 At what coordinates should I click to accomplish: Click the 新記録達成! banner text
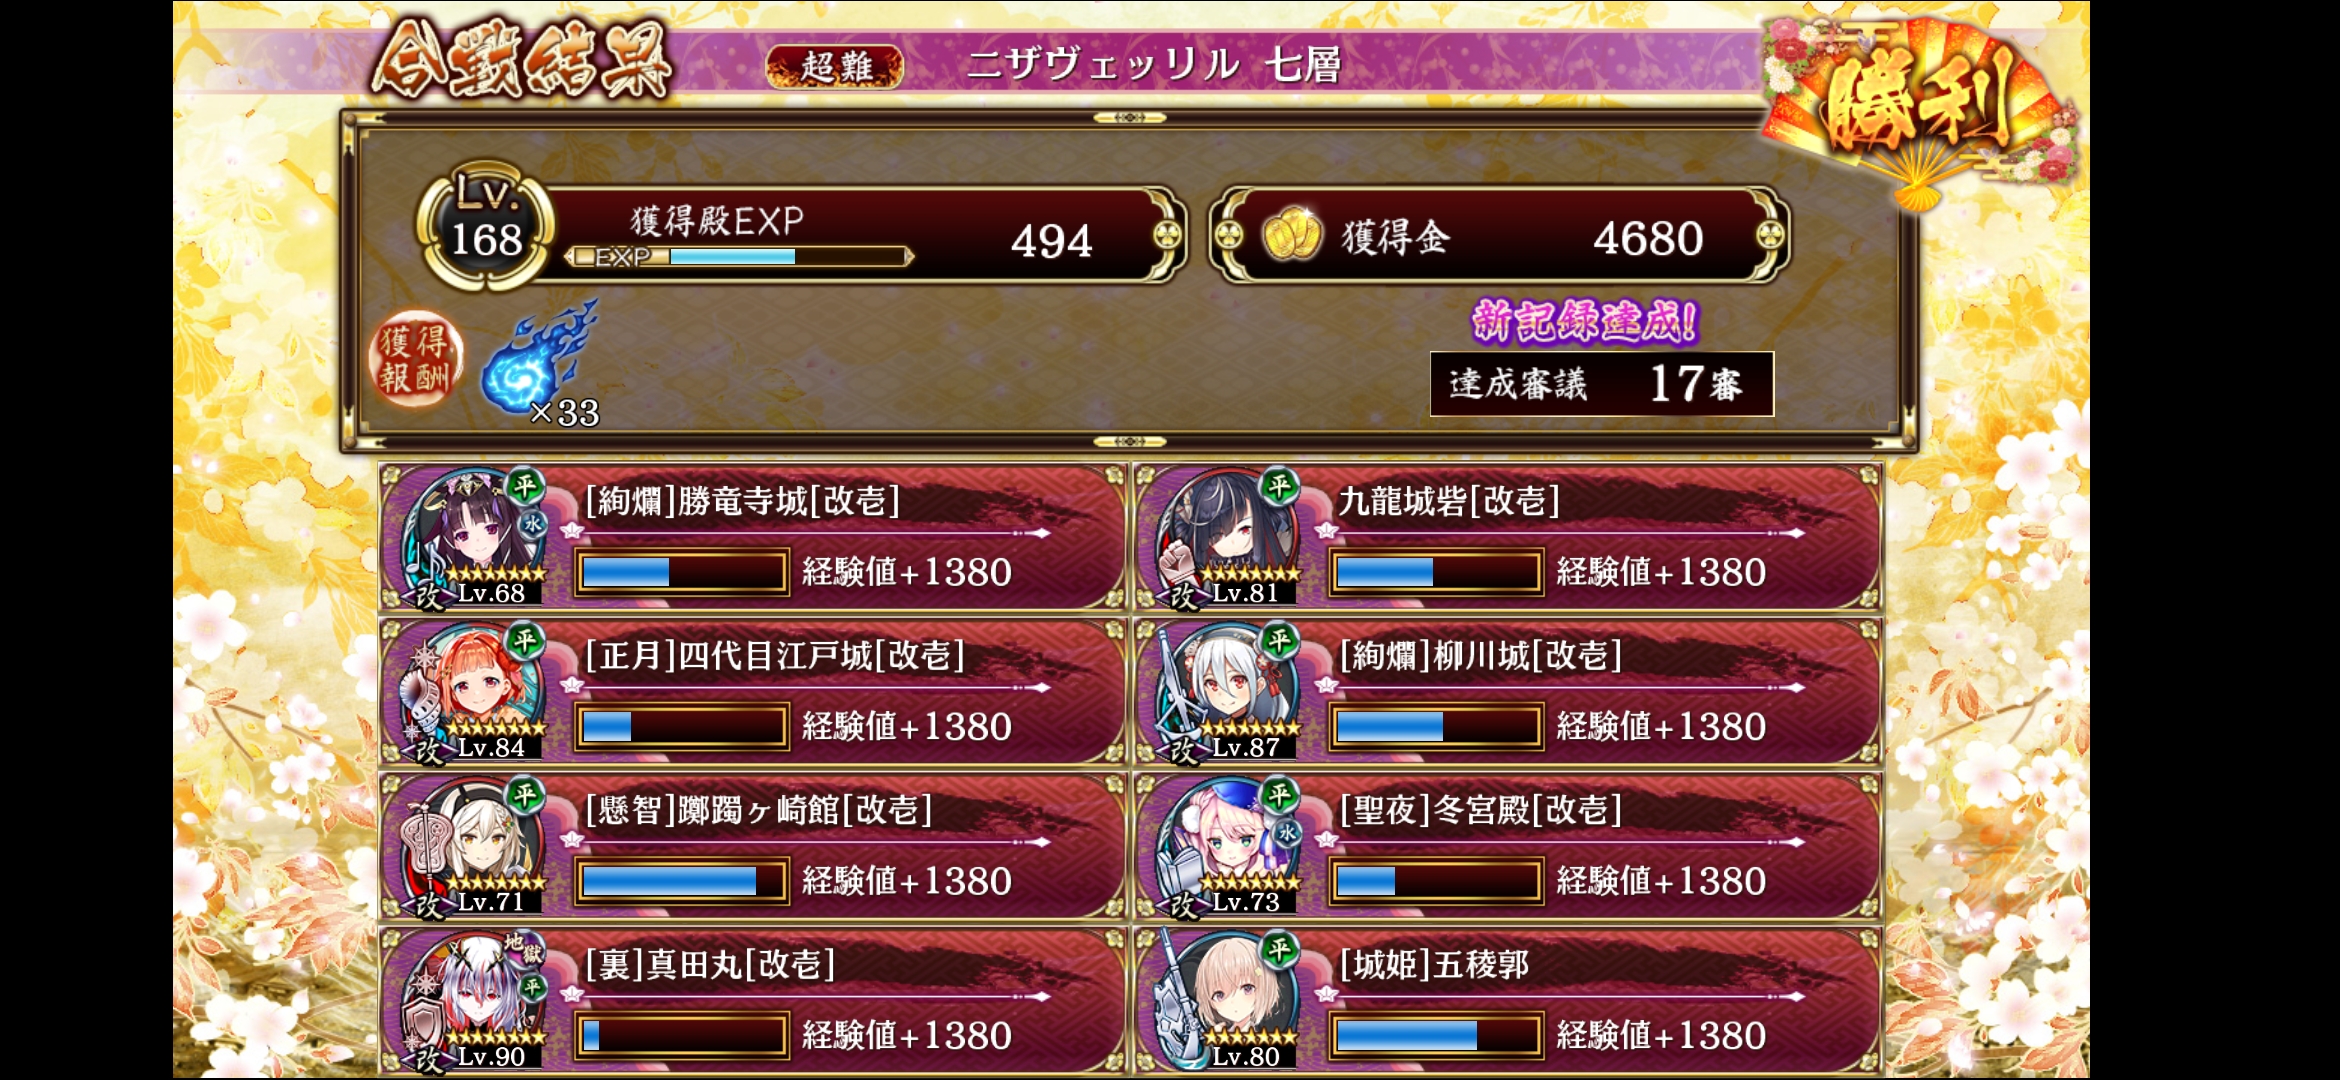tap(1585, 321)
